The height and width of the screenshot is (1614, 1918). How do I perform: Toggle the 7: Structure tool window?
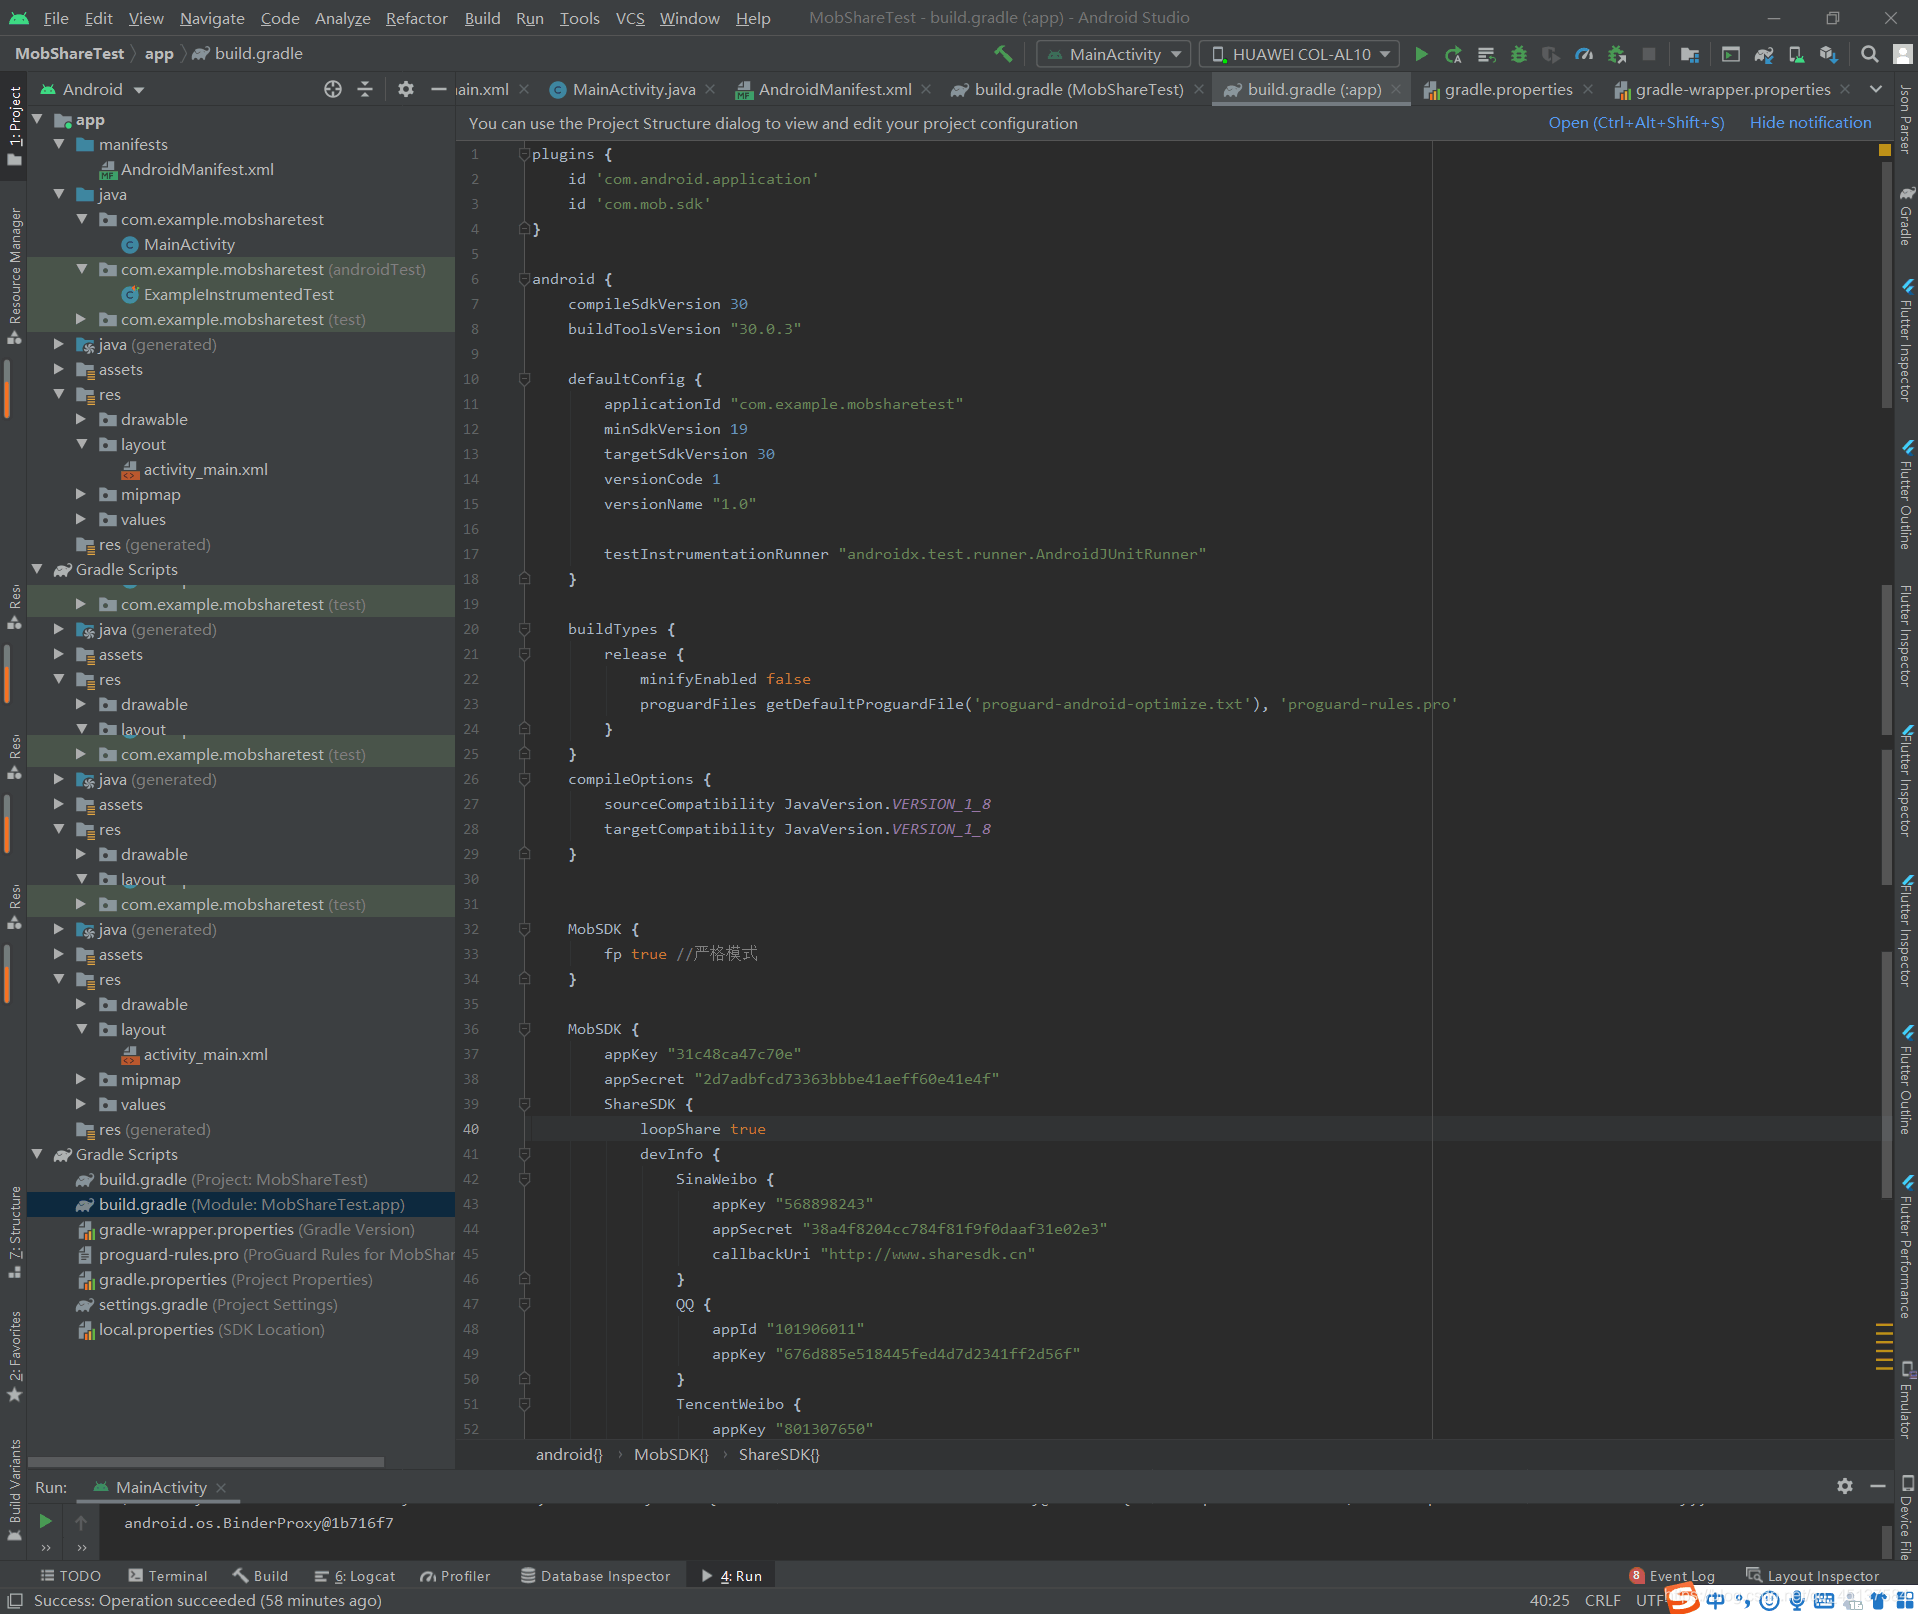(14, 1232)
